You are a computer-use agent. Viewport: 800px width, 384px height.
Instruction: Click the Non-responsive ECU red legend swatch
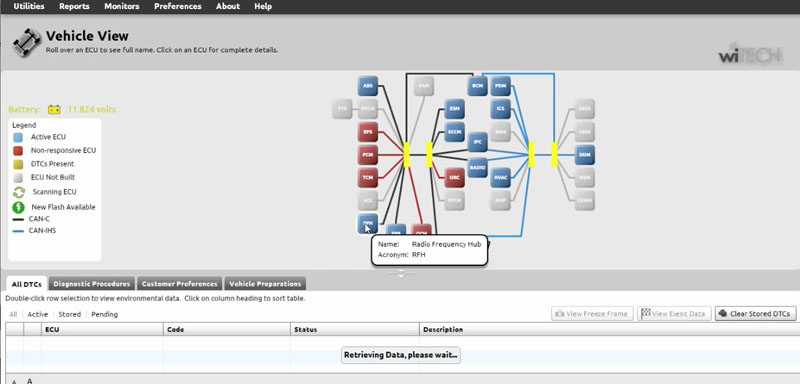18,150
